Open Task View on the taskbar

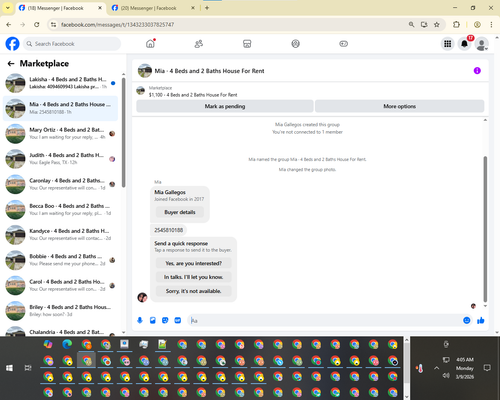coord(28,368)
